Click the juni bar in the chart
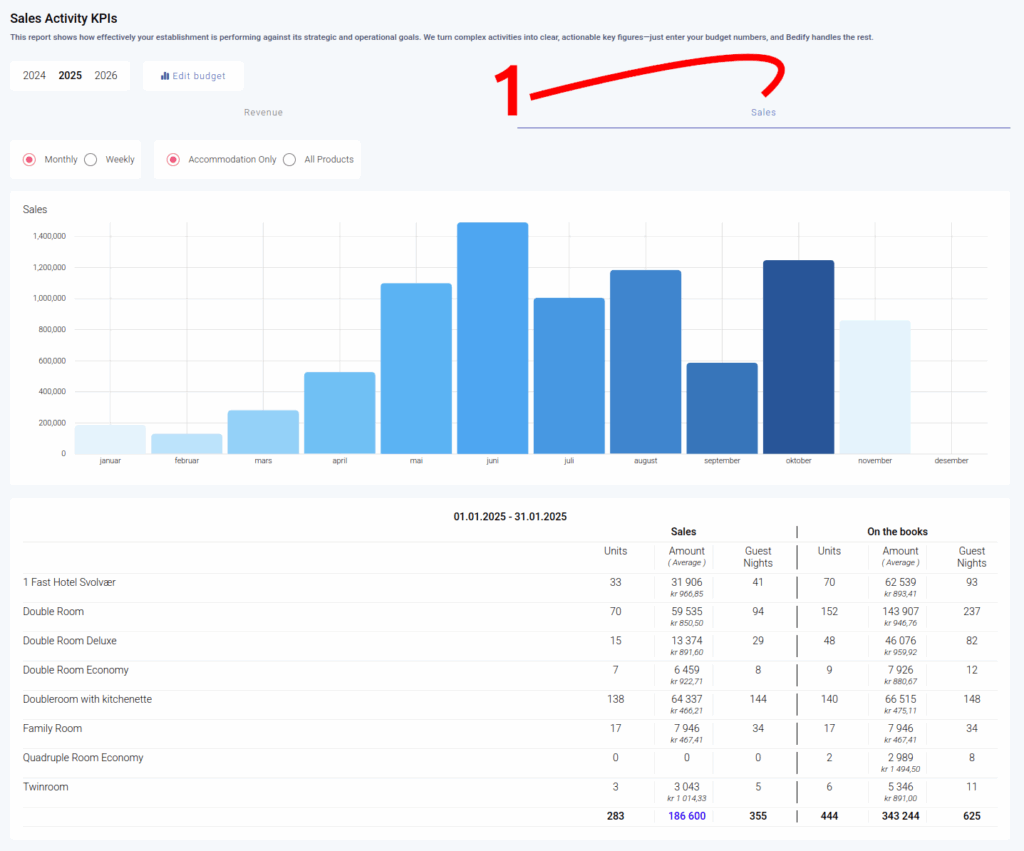This screenshot has width=1024, height=851. point(492,338)
